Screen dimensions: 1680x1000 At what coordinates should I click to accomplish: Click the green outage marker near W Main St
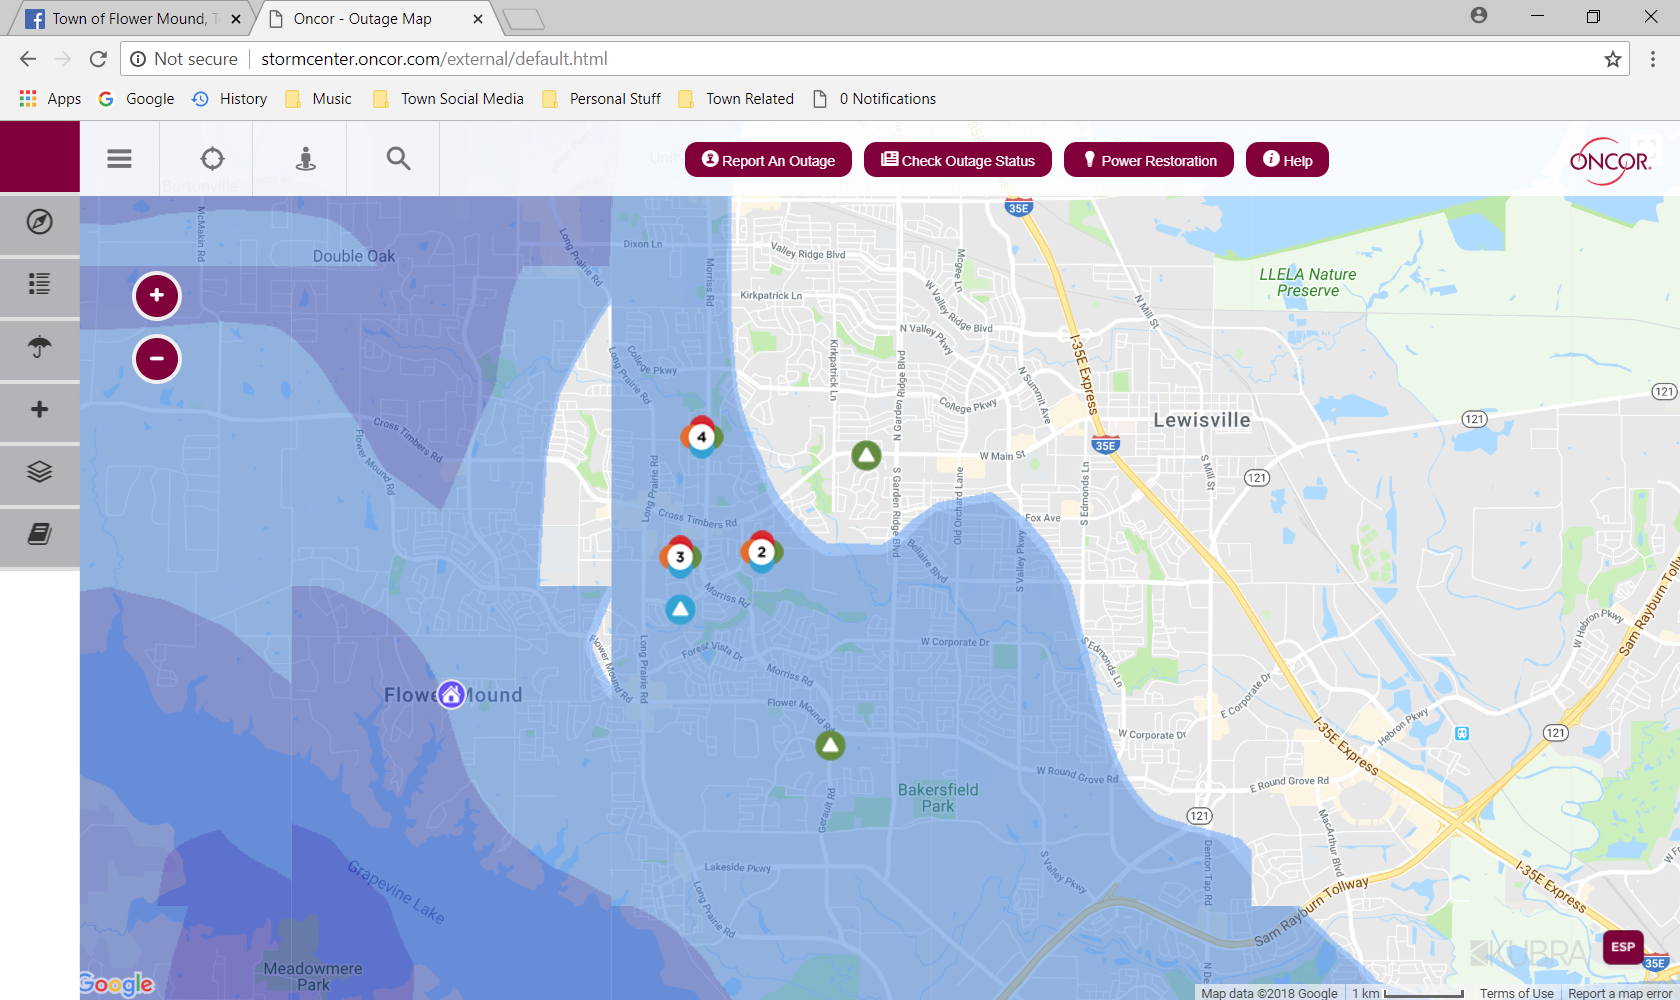[x=866, y=456]
